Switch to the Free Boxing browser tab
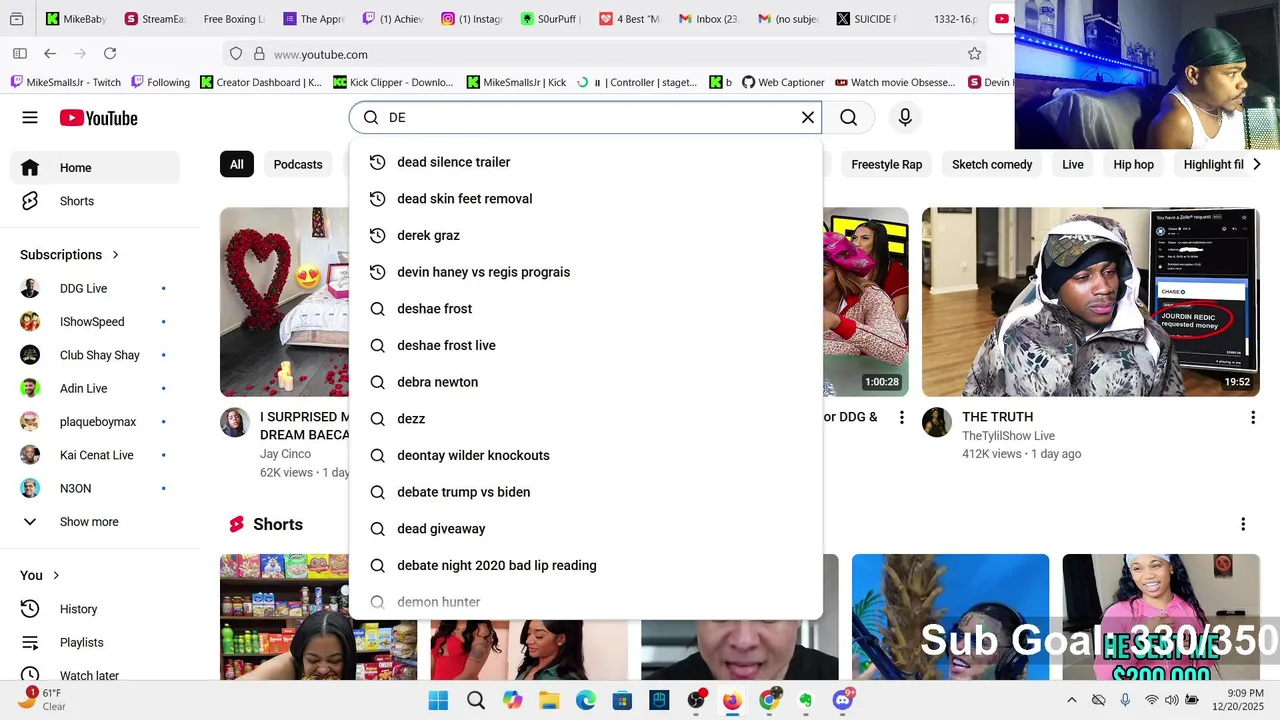 (x=233, y=19)
